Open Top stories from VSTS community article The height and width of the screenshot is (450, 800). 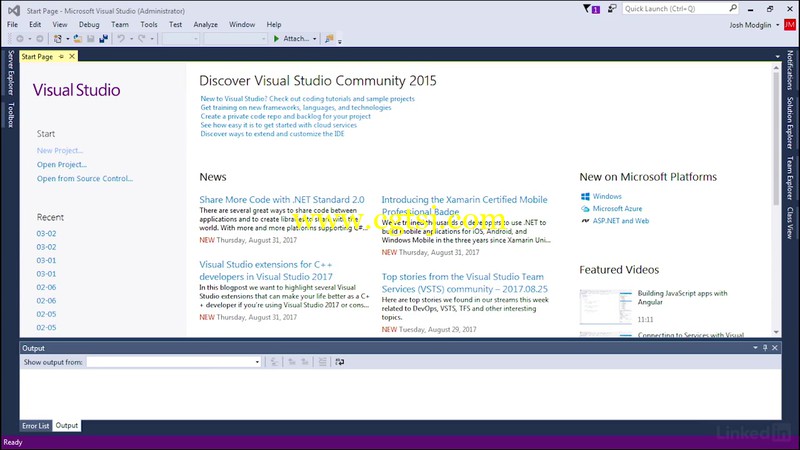point(464,283)
